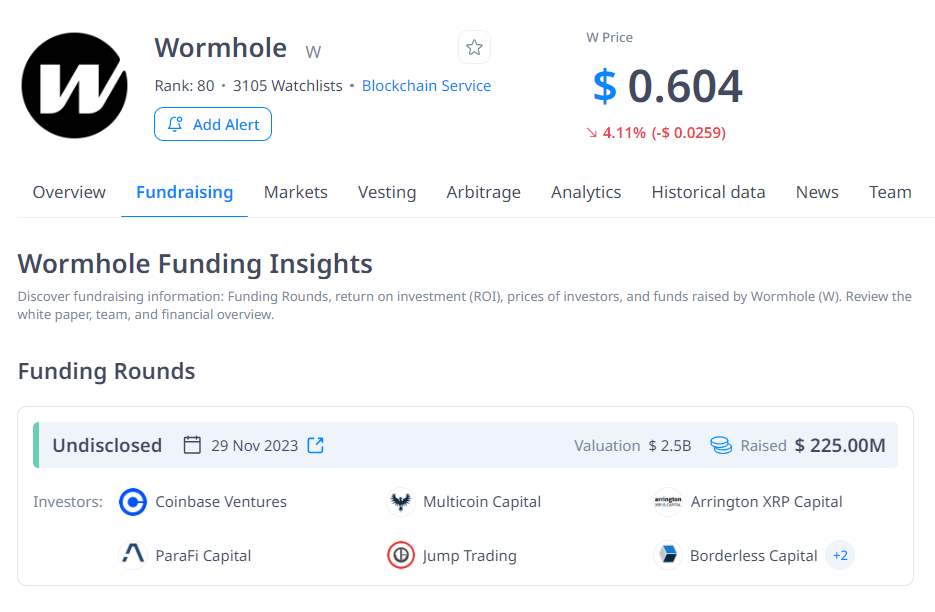This screenshot has height=612, width=935.
Task: Open the News tab
Action: 817,192
